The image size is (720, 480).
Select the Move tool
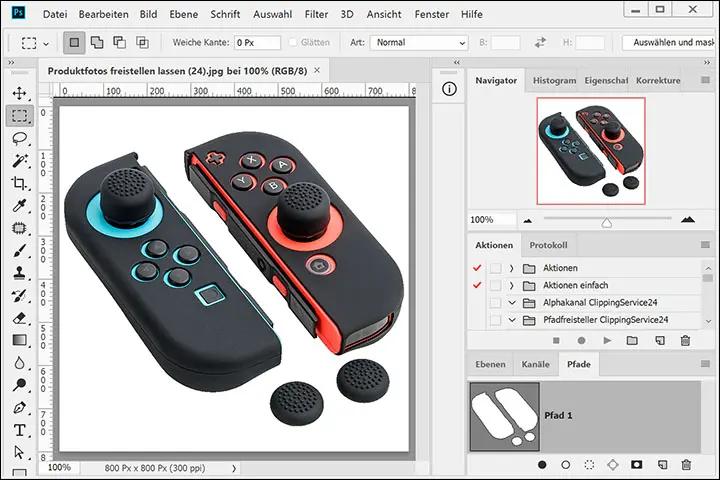click(x=19, y=93)
